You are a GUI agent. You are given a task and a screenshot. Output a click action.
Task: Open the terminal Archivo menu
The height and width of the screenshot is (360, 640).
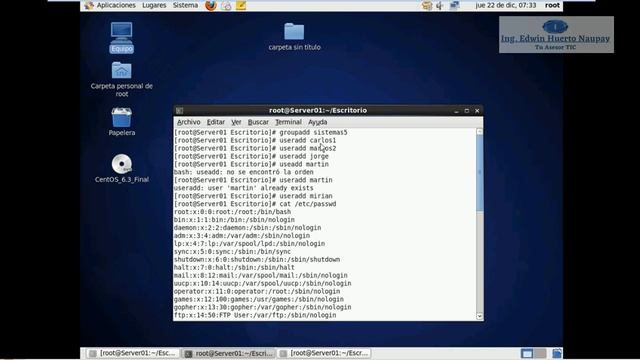pos(189,122)
